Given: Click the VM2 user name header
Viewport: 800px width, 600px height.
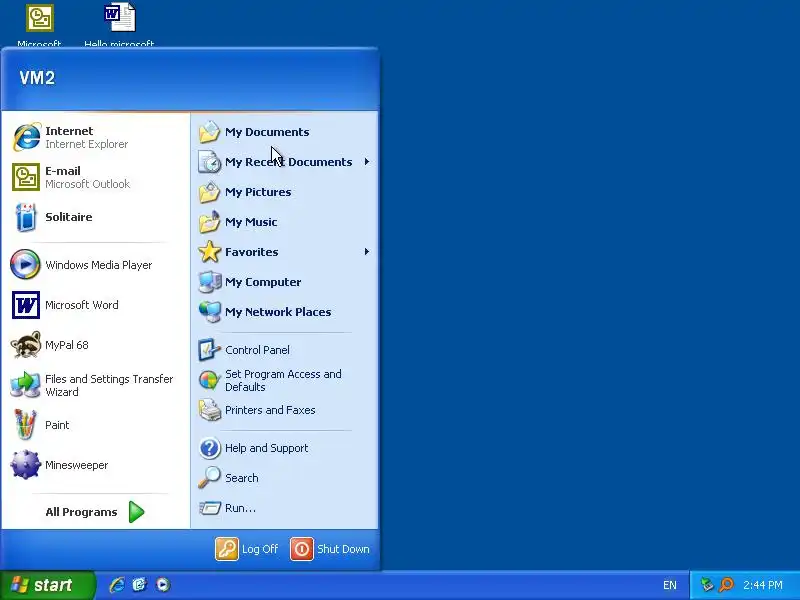Looking at the screenshot, I should (37, 78).
